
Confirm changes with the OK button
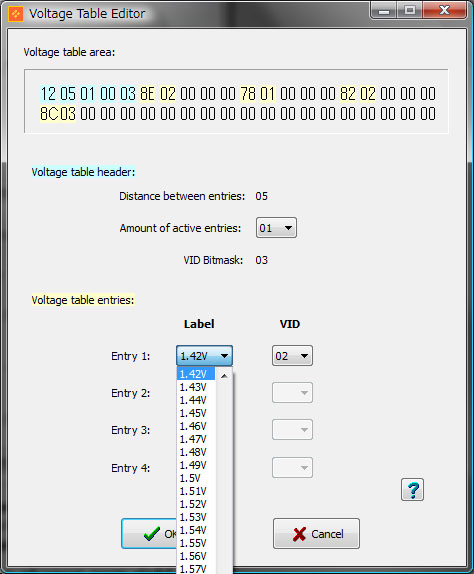point(149,533)
